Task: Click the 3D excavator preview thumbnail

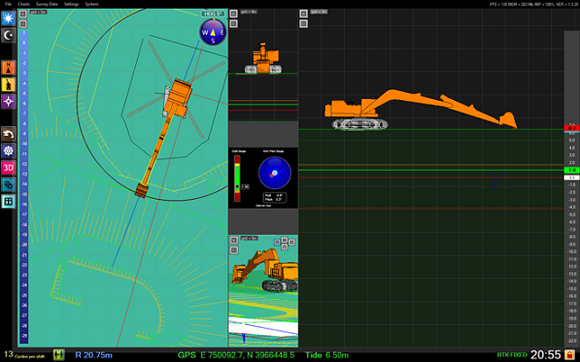Action: pos(263,291)
